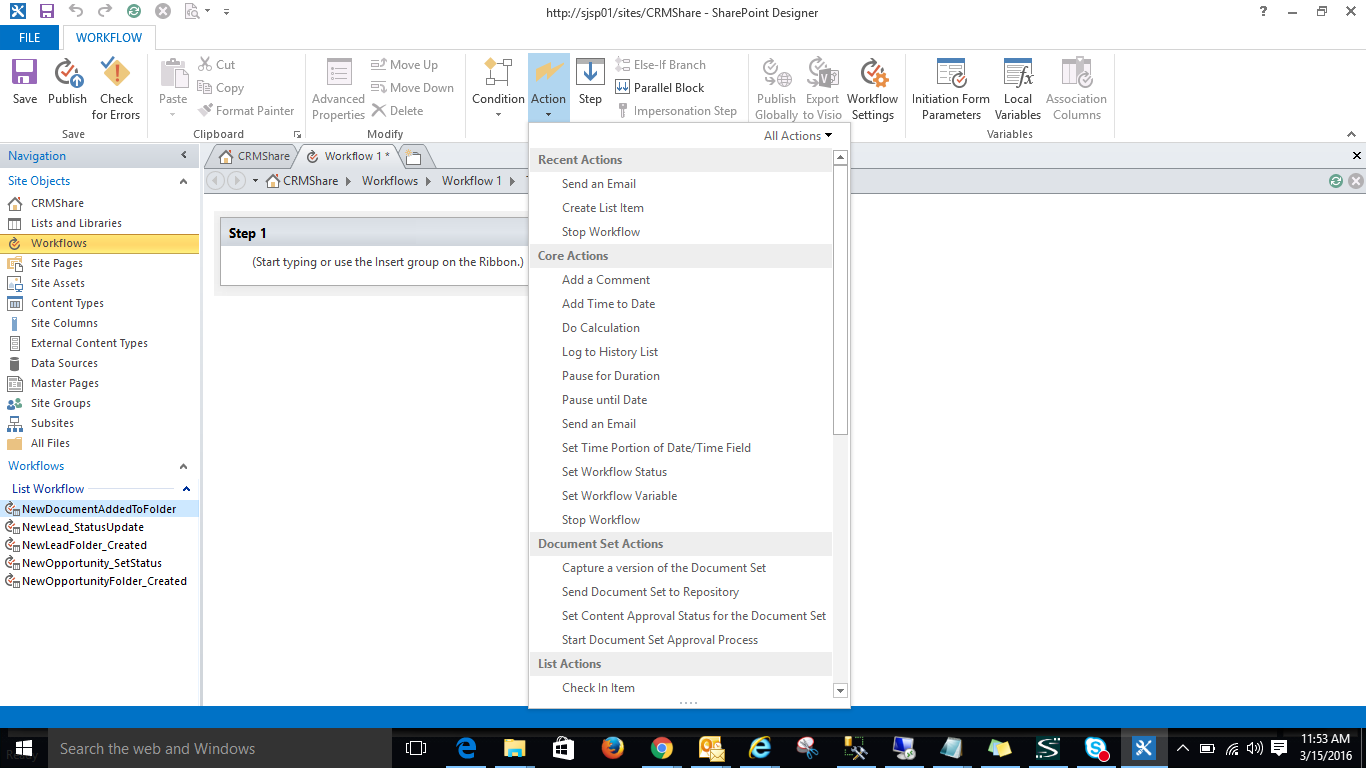Viewport: 1366px width, 768px height.
Task: Collapse the Navigation pane chevron
Action: tap(184, 155)
